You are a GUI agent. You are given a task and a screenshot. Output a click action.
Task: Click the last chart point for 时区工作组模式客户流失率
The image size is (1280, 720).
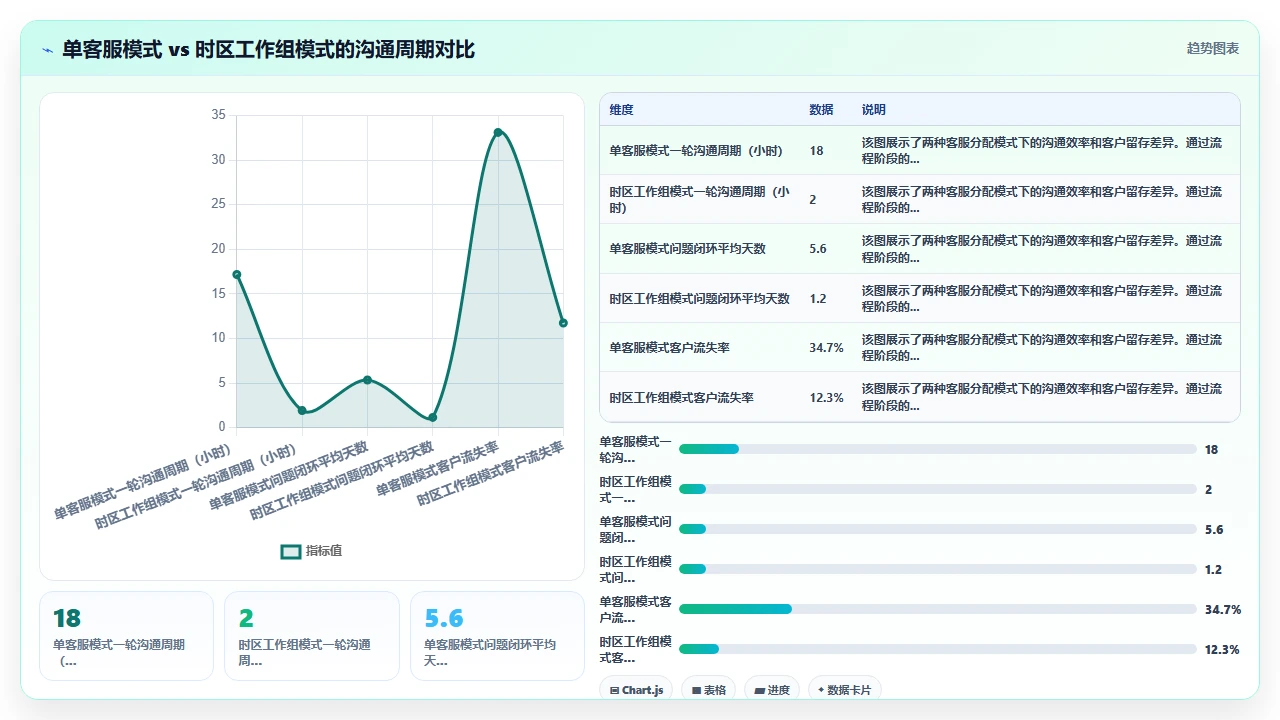563,323
